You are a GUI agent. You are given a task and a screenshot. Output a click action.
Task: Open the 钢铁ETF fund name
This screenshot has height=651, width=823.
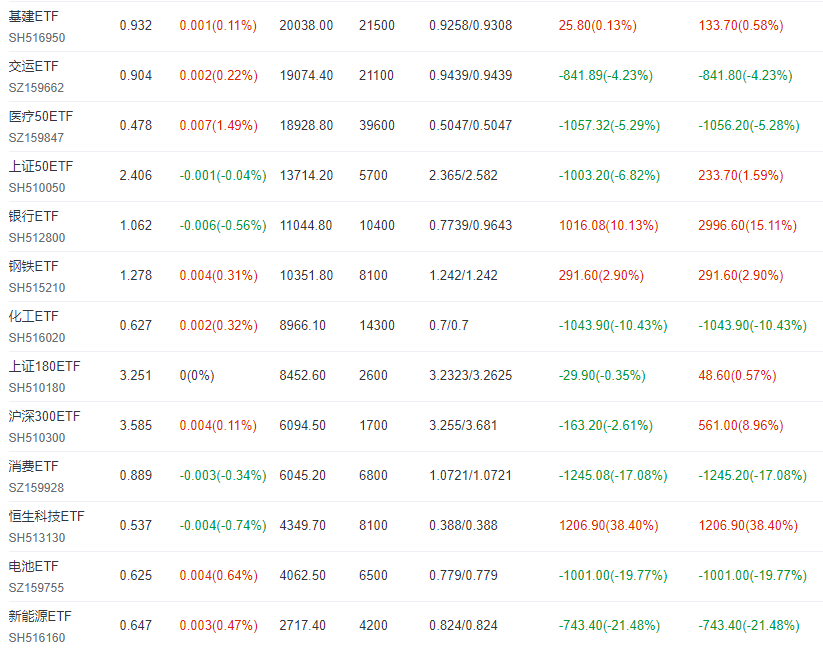pos(34,266)
